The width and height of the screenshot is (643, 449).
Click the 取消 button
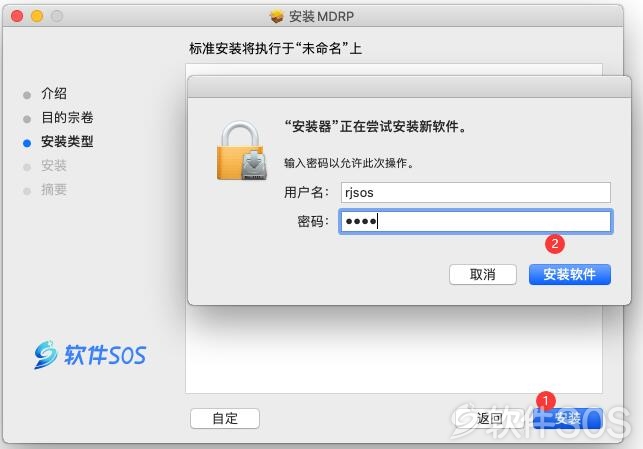point(483,274)
